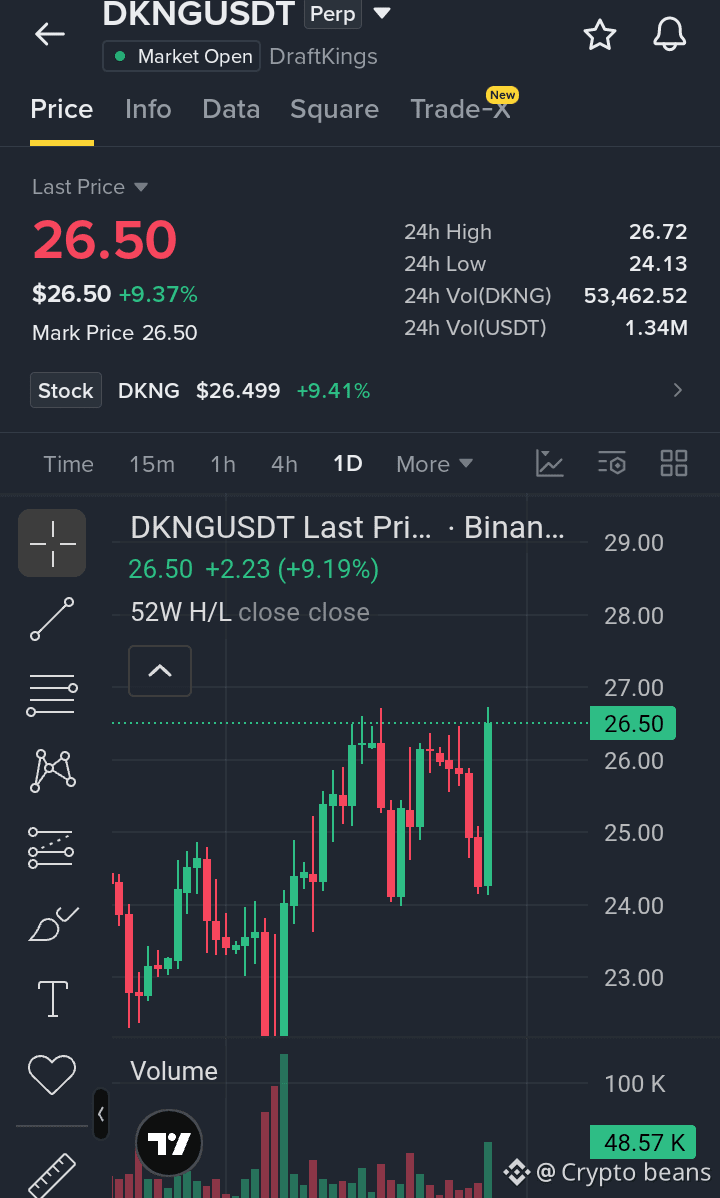Open chart indicators line-chart icon

(550, 464)
